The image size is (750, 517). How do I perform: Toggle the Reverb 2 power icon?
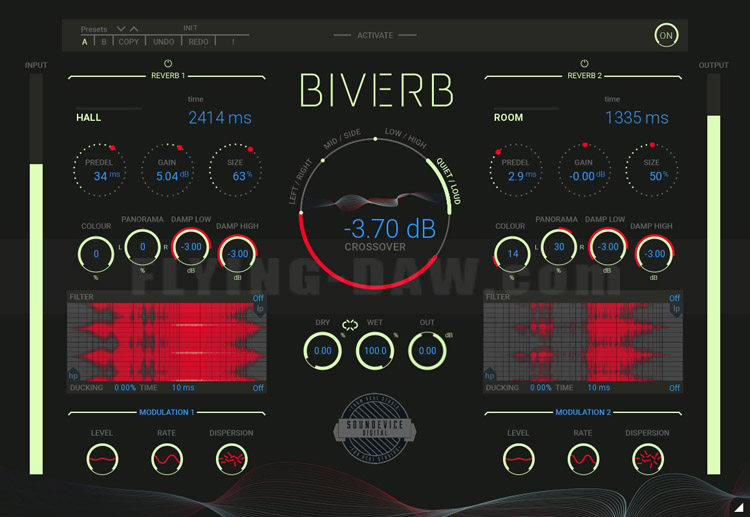584,63
